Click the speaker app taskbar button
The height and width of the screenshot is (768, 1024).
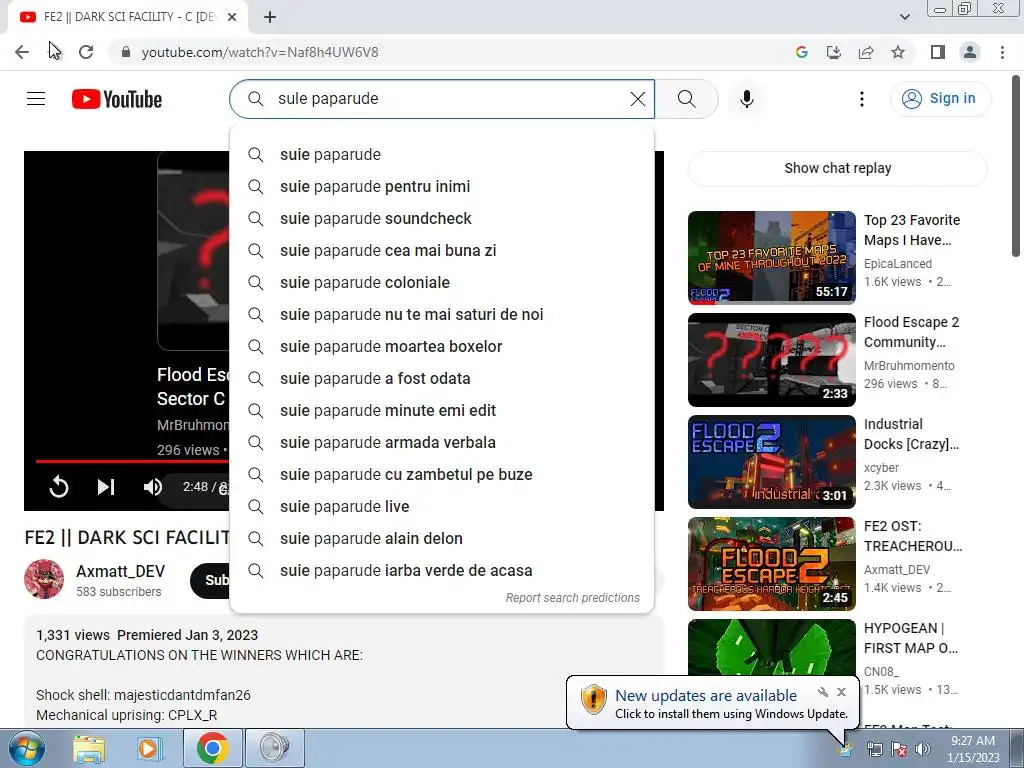coord(275,748)
